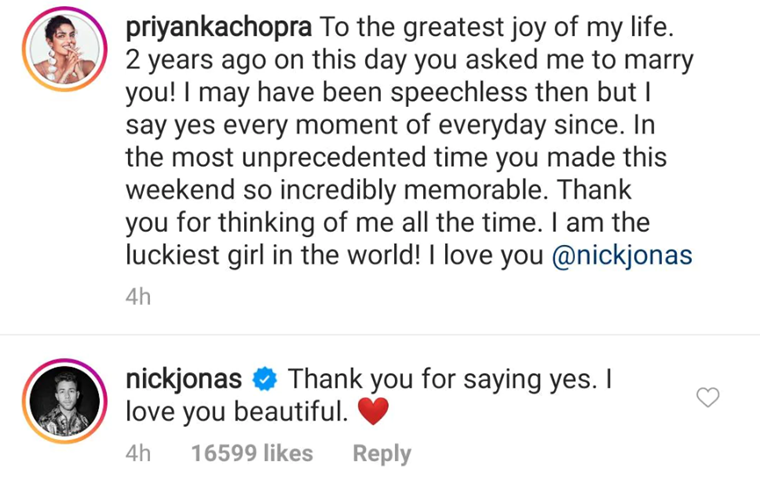Screen dimensions: 760x487
Task: View the 16599 likes list
Action: coord(252,453)
